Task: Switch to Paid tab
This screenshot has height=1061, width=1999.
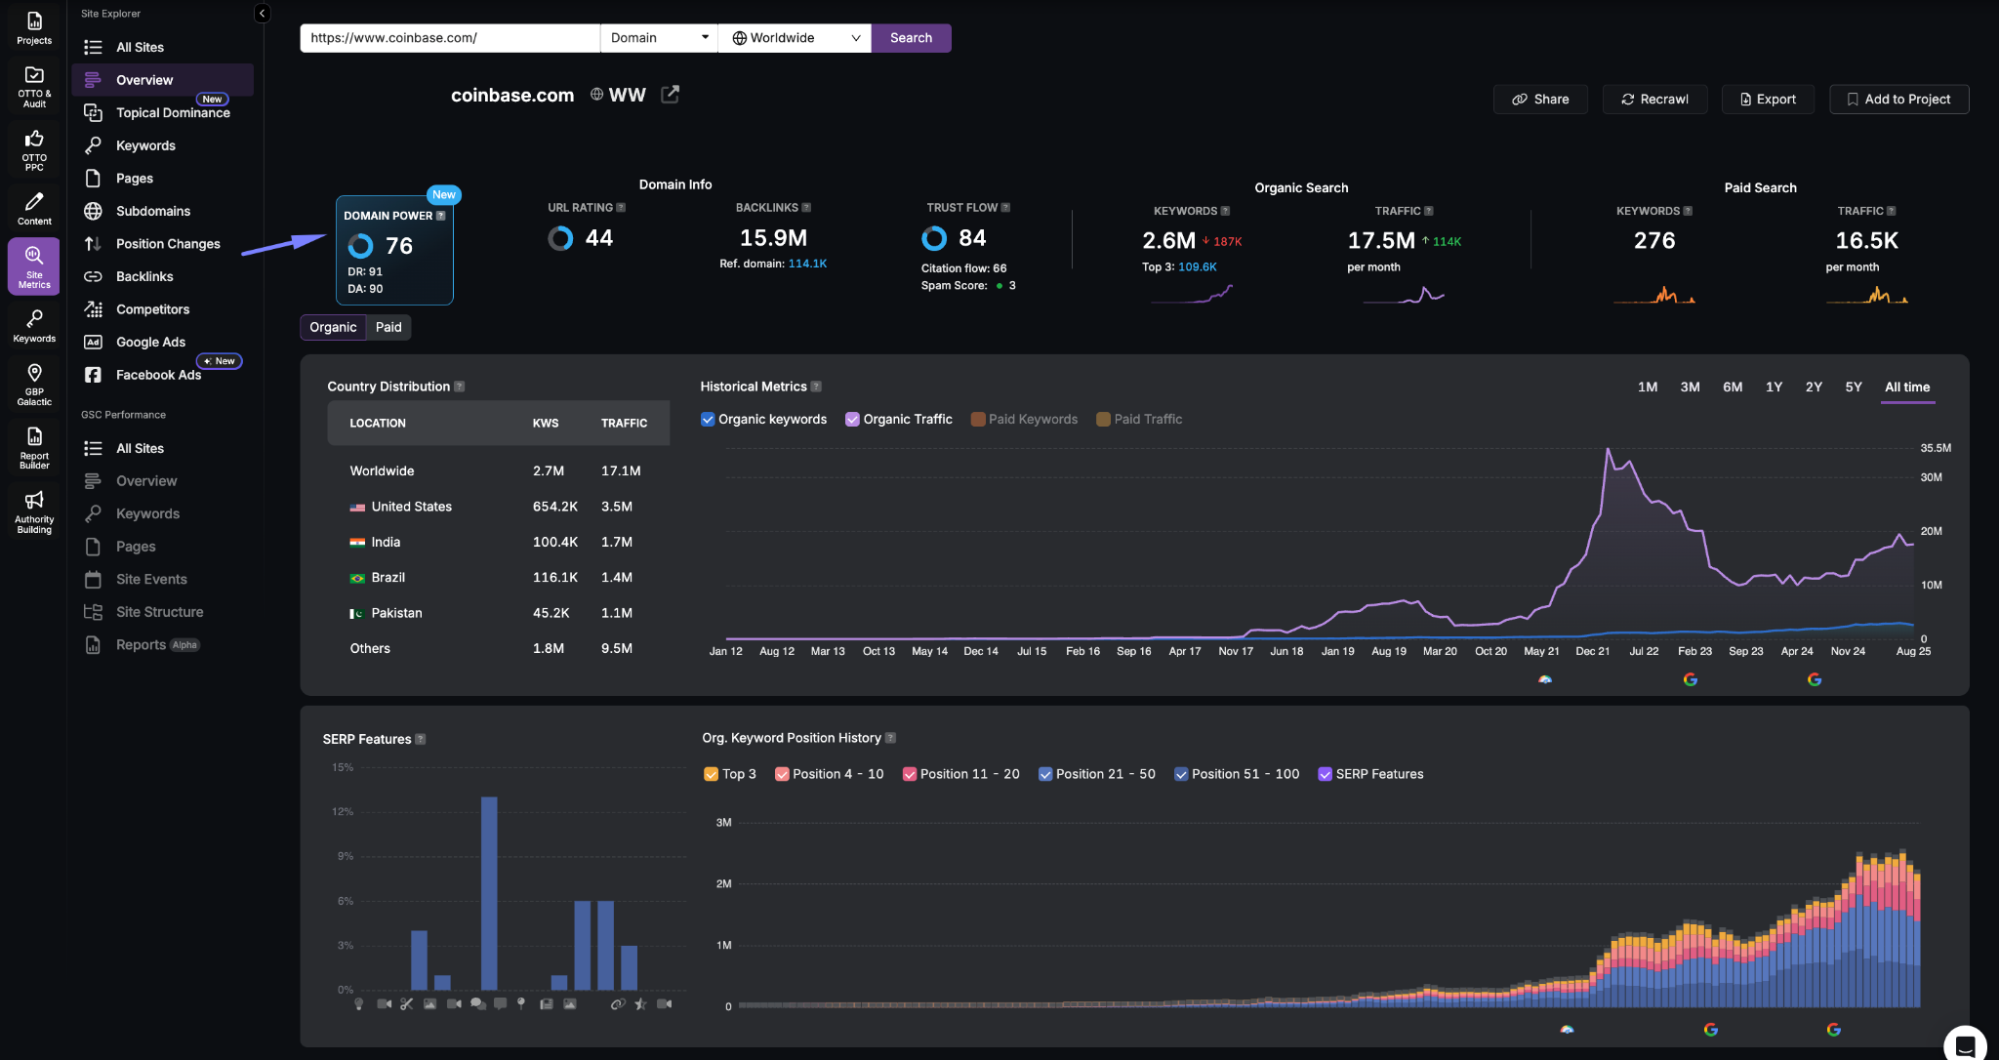Action: point(388,327)
